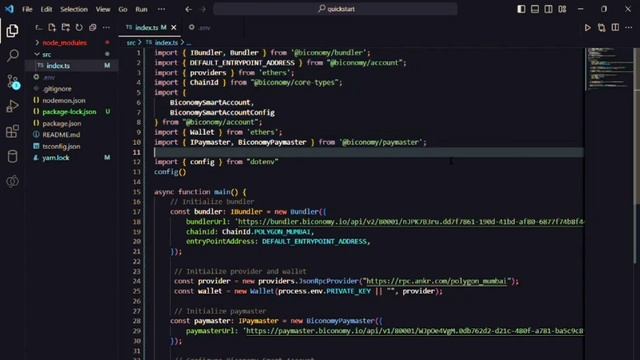Open the Explorer view in activity bar

point(12,31)
